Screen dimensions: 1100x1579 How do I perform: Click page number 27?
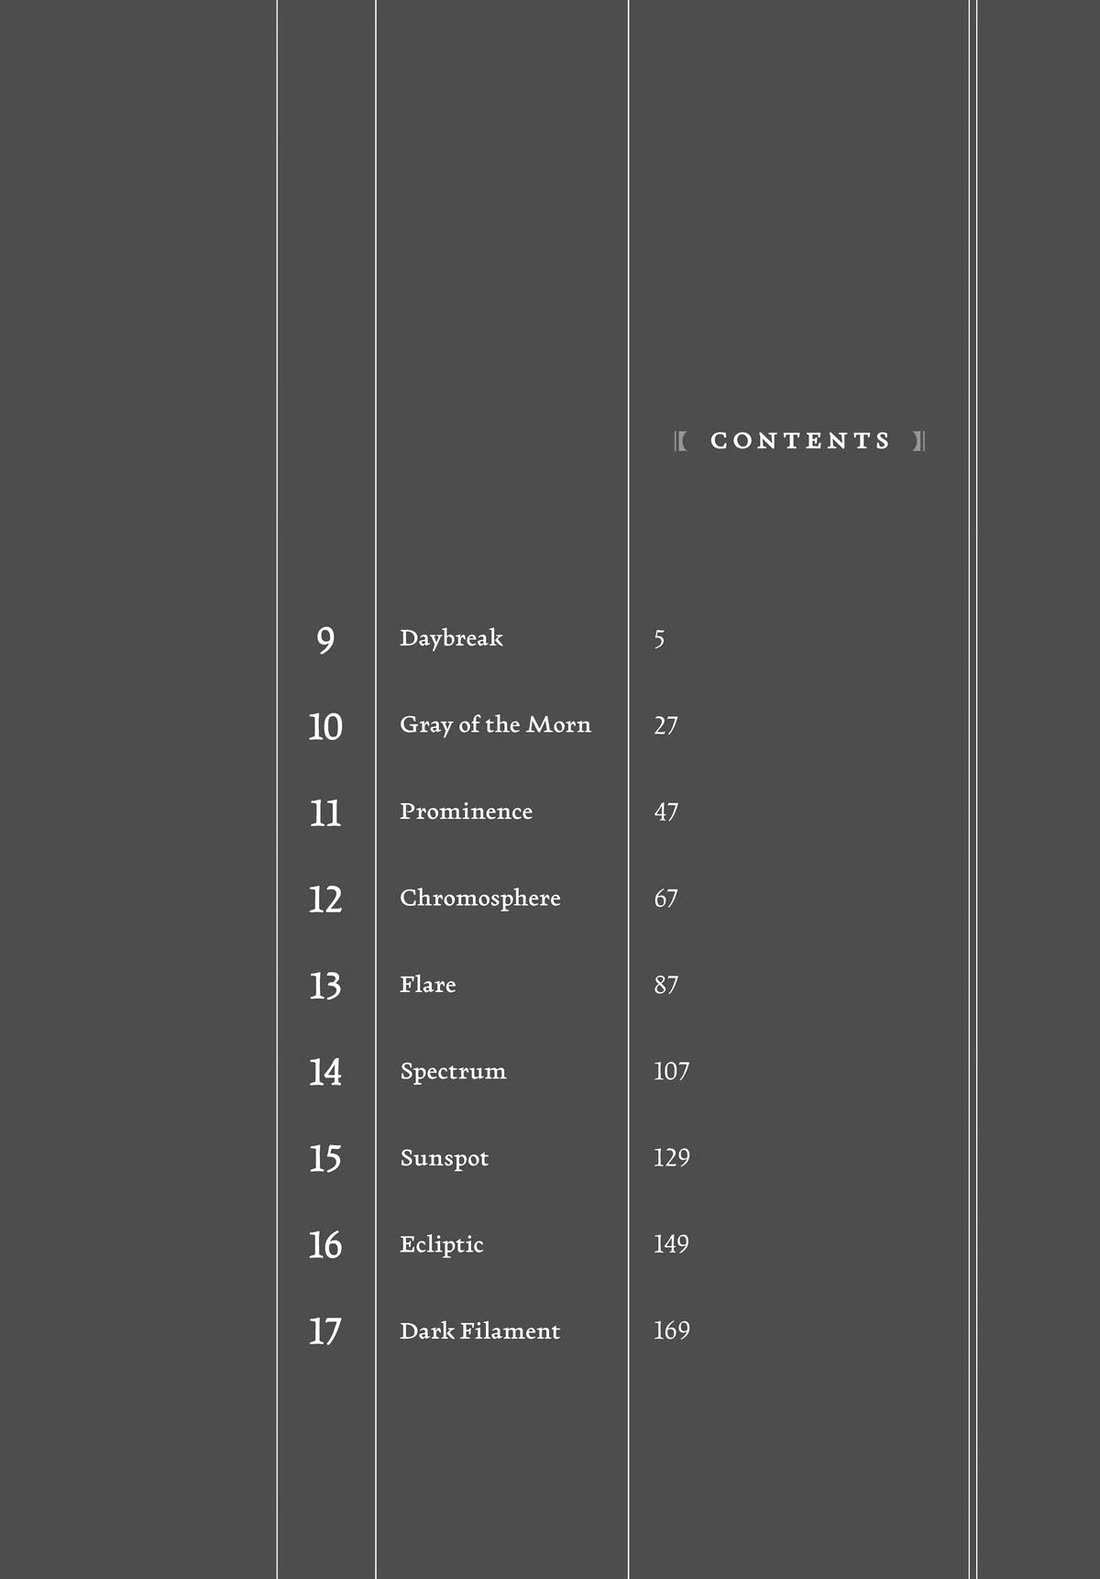point(666,725)
